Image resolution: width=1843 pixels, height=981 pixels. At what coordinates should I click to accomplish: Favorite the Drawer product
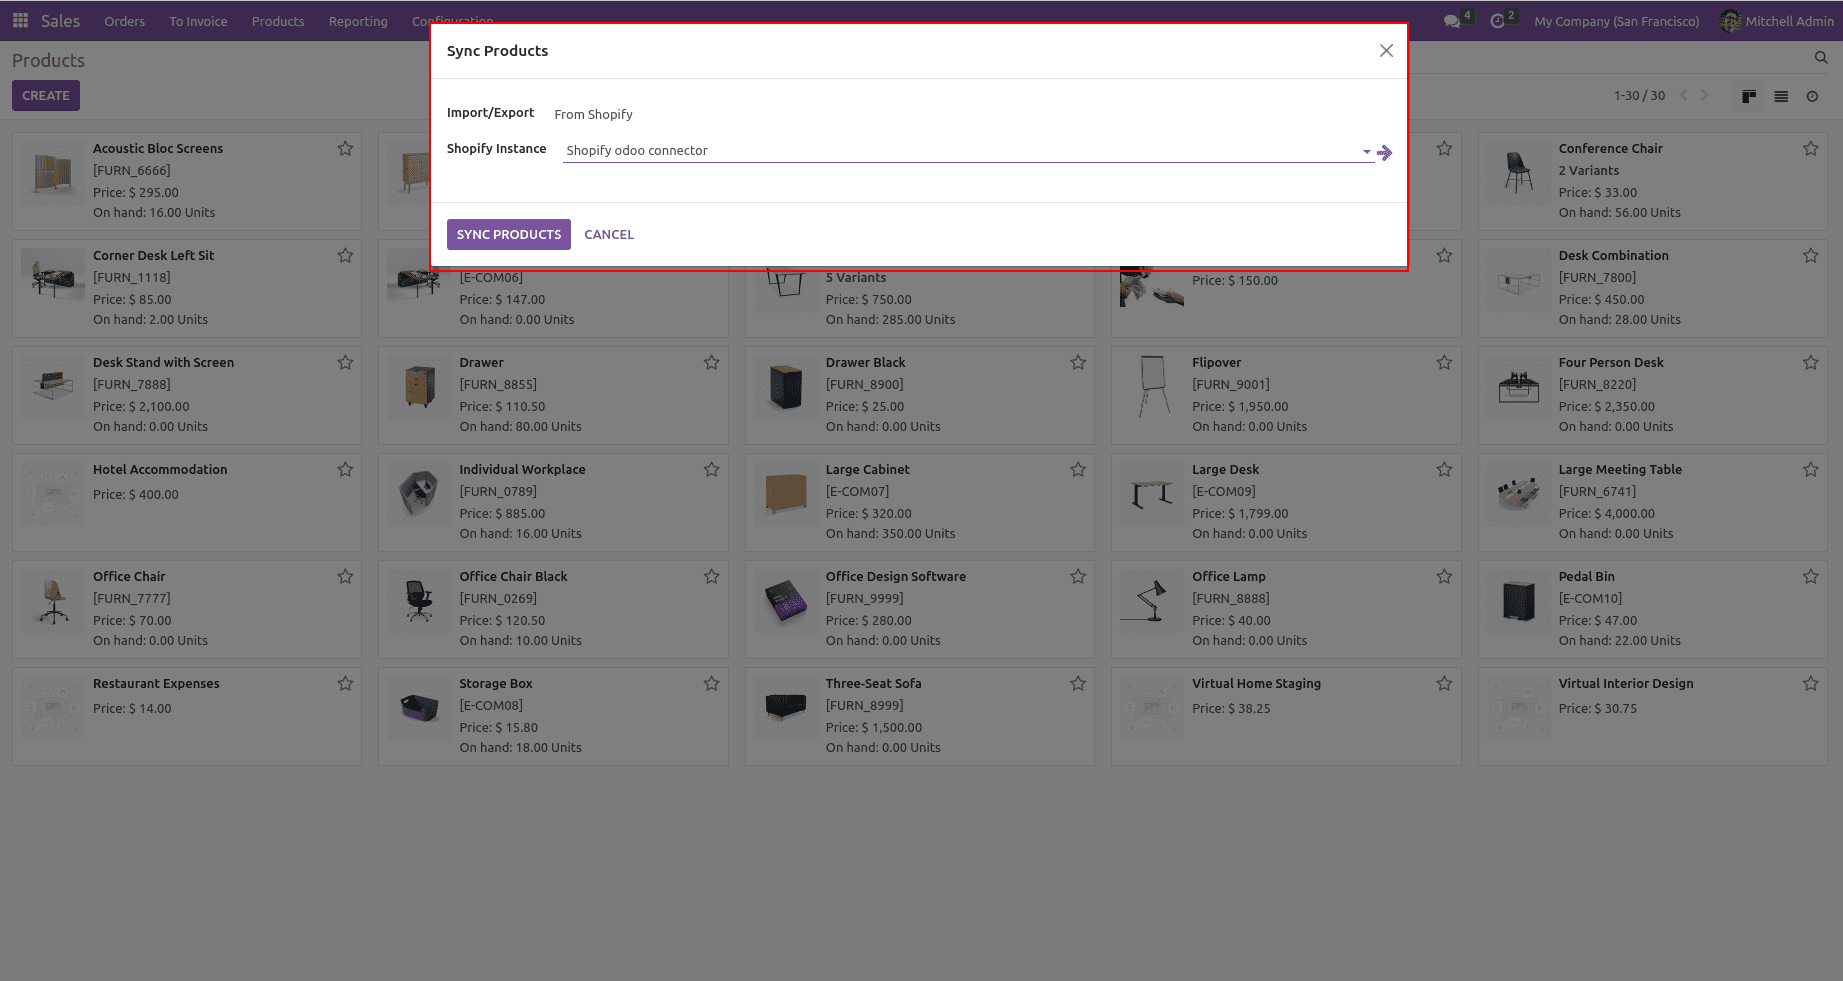pos(711,362)
